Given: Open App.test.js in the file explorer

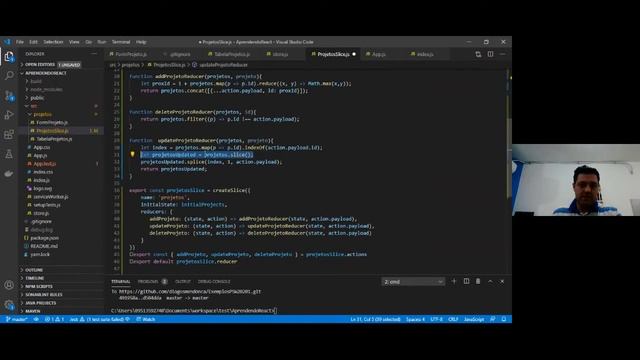Looking at the screenshot, I should 45,164.
